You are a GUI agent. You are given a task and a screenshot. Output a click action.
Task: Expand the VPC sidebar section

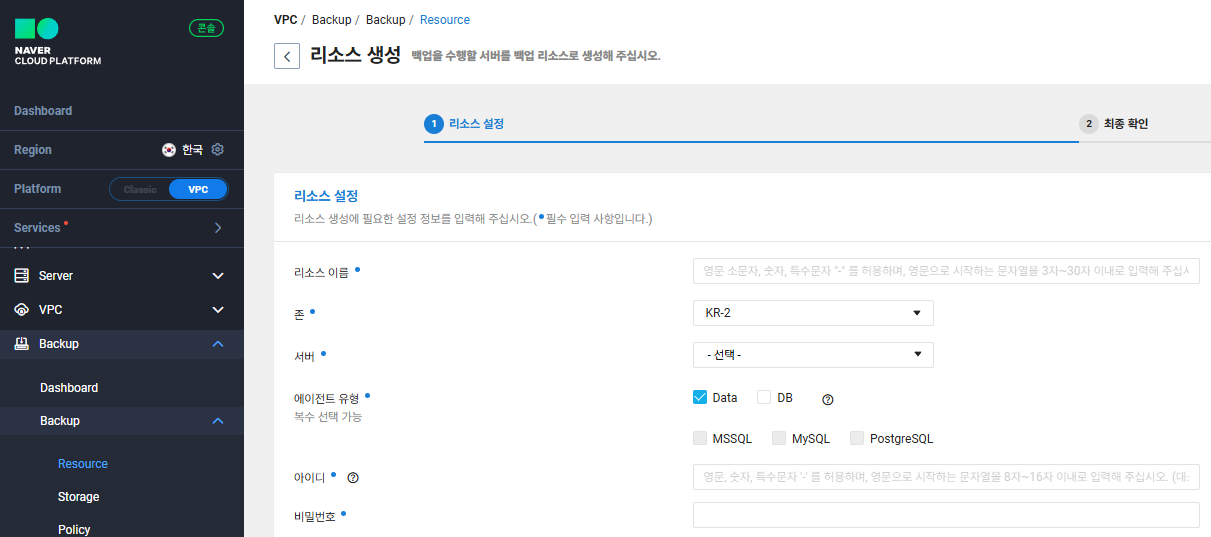tap(218, 310)
